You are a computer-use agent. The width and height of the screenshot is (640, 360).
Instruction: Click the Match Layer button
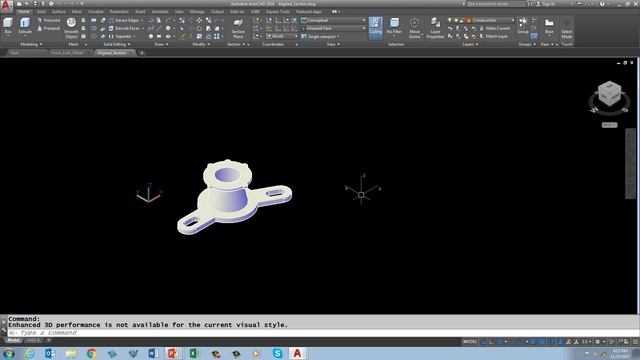click(x=493, y=36)
